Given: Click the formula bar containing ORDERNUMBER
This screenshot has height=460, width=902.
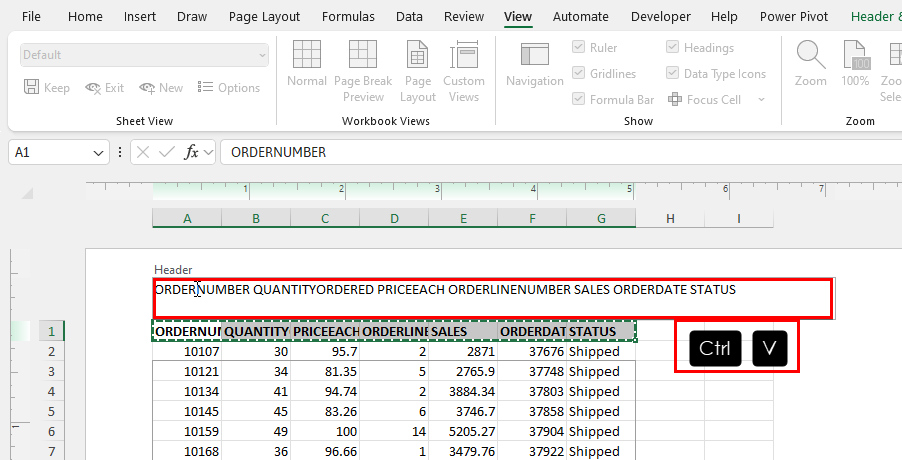Looking at the screenshot, I should [x=561, y=152].
